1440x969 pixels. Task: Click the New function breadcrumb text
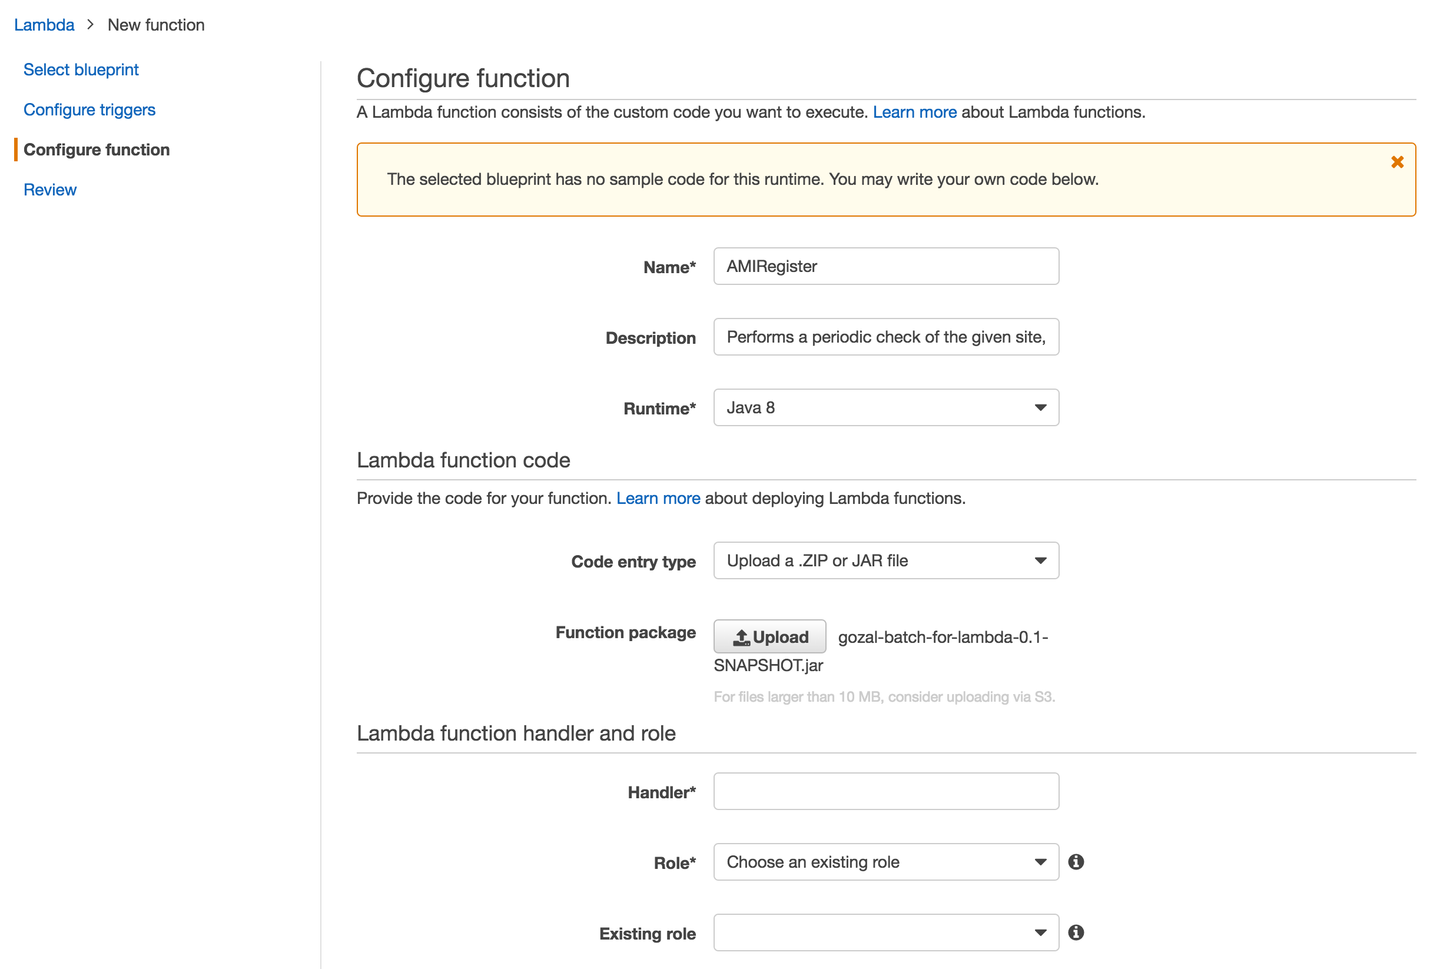click(156, 25)
